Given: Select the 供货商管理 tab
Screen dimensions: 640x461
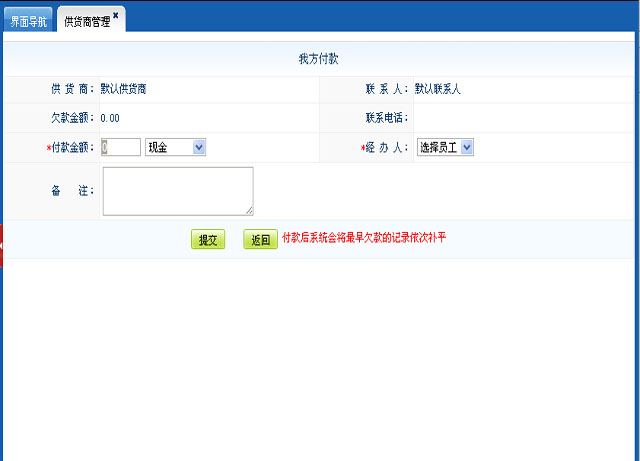Looking at the screenshot, I should coord(86,21).
